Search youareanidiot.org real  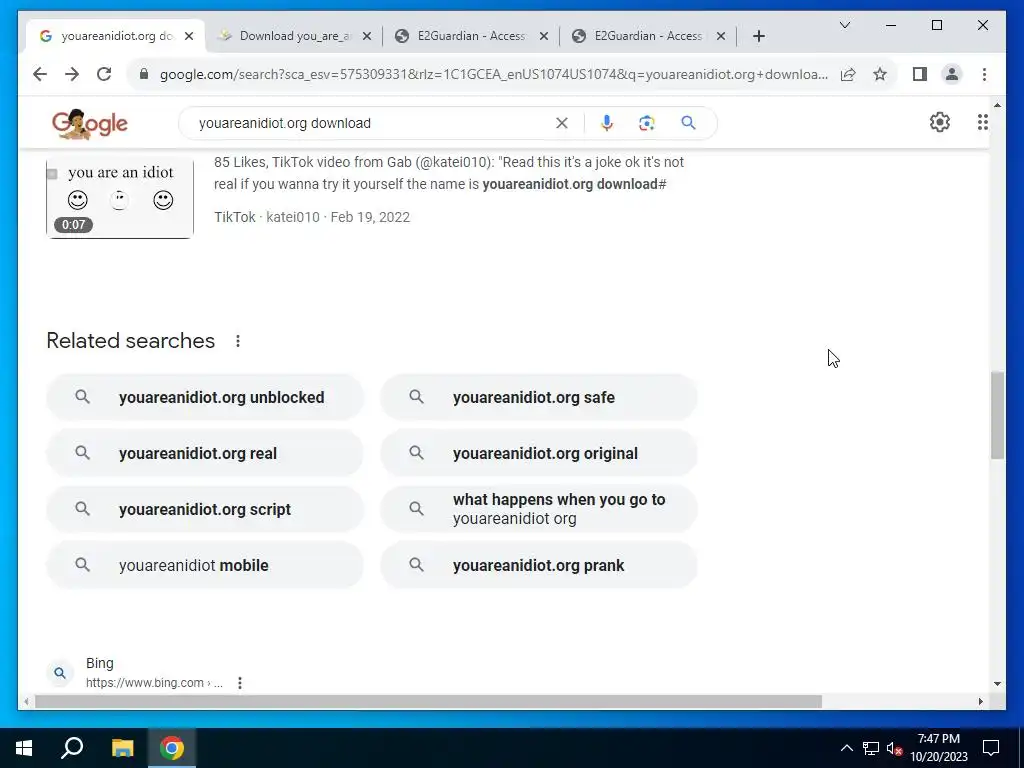click(x=204, y=453)
